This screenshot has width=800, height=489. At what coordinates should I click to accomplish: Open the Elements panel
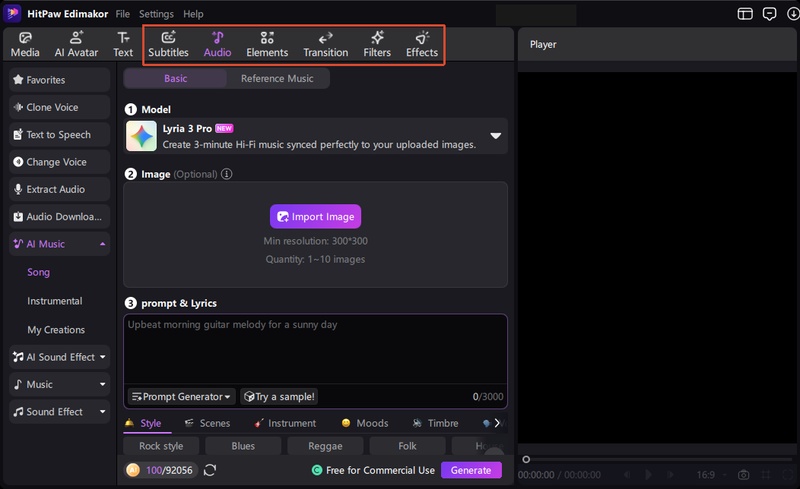click(267, 44)
